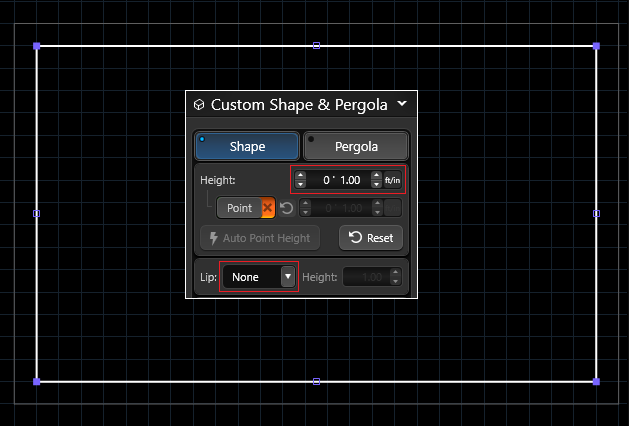Click the cube icon in panel header
Screen dimensions: 629x426
199,104
